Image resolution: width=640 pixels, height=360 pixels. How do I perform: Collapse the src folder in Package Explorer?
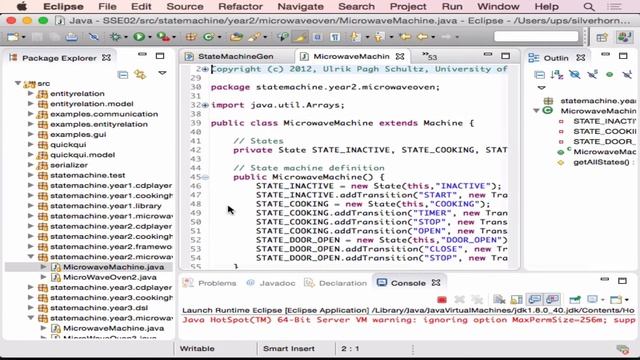click(x=18, y=83)
